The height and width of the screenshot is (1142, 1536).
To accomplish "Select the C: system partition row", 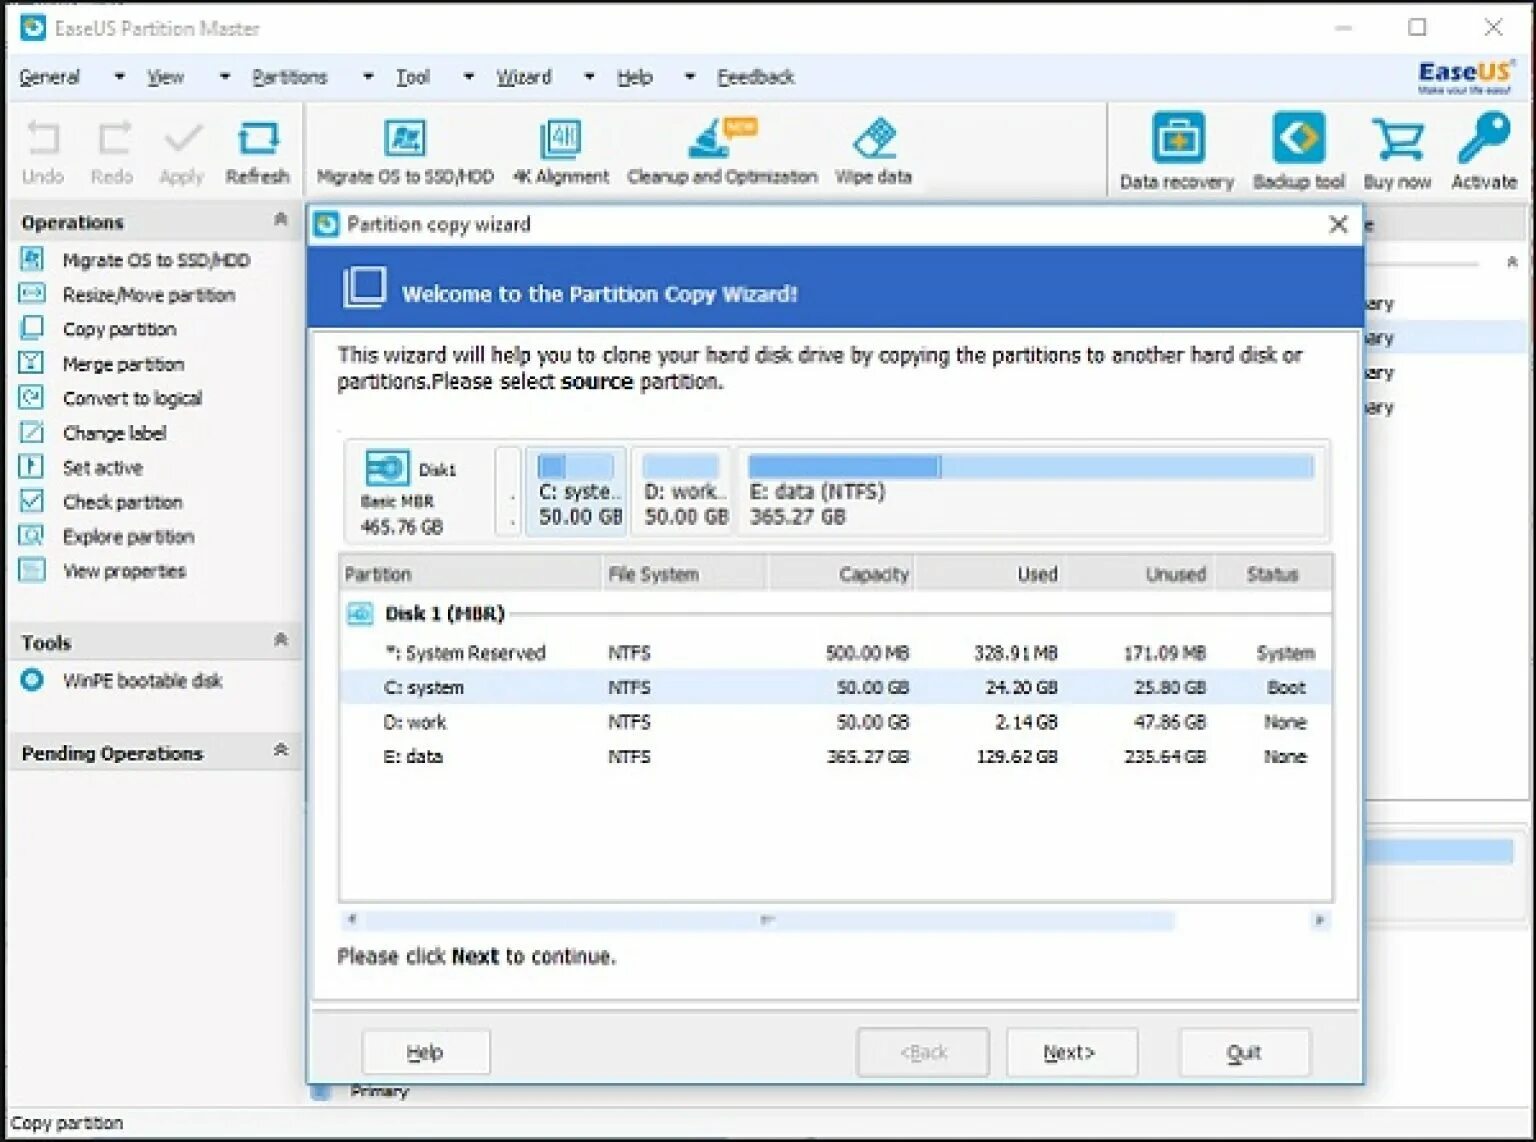I will tap(836, 688).
